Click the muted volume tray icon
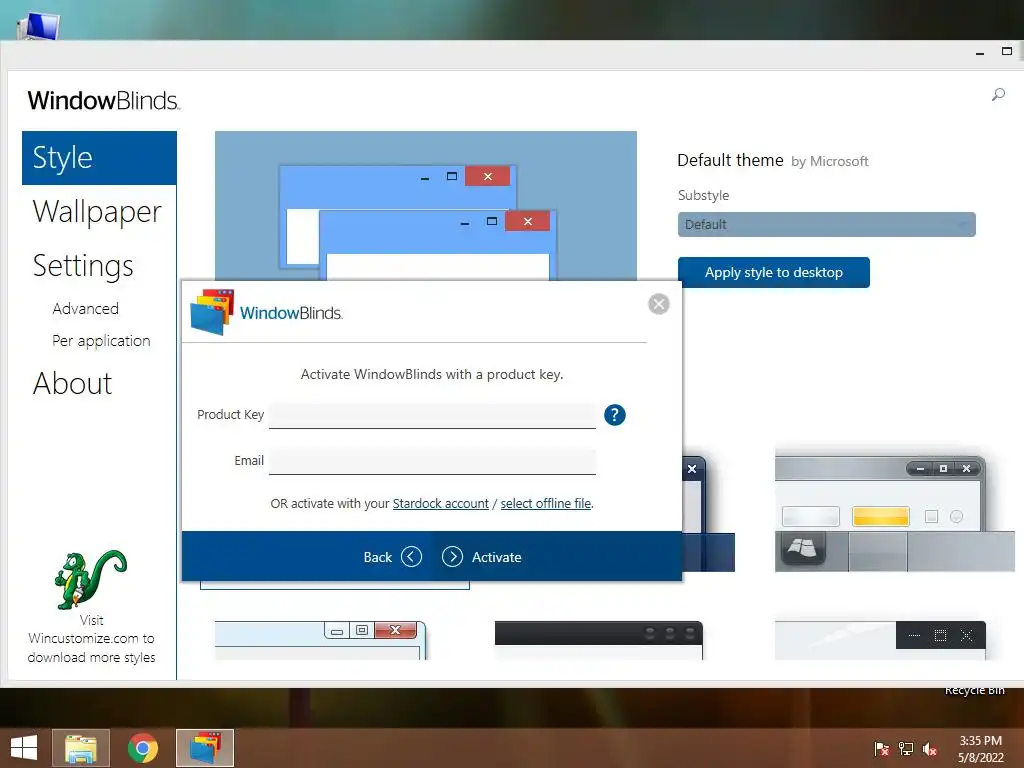 tap(930, 749)
